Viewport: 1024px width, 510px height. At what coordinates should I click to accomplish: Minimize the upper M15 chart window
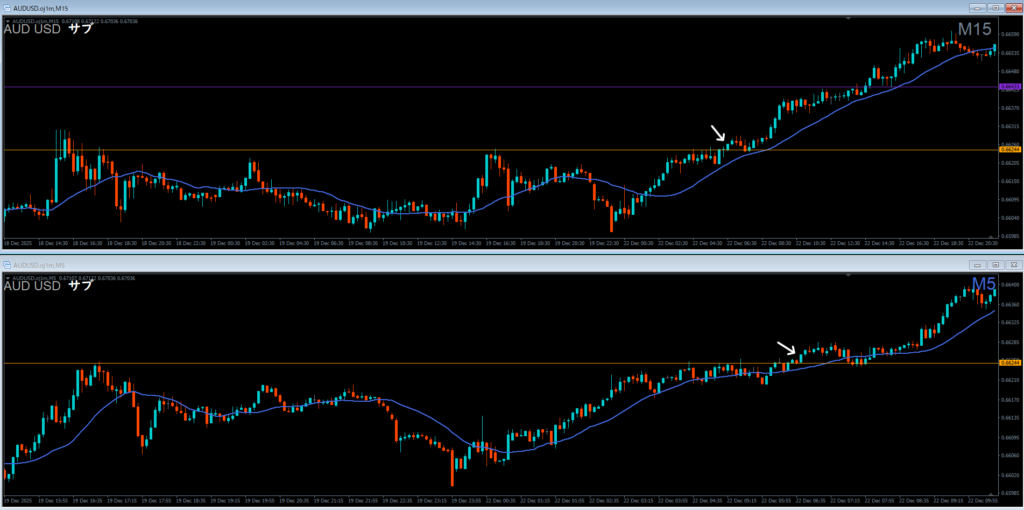(977, 8)
